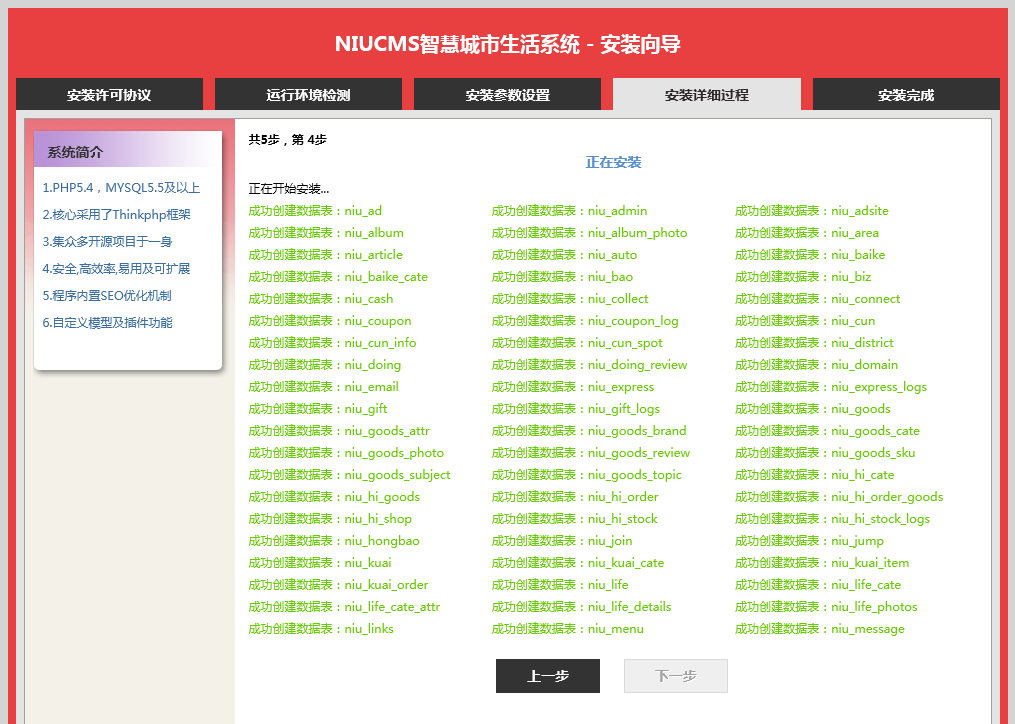Click sidebar item 6.自定义模型及插件功能

click(107, 322)
